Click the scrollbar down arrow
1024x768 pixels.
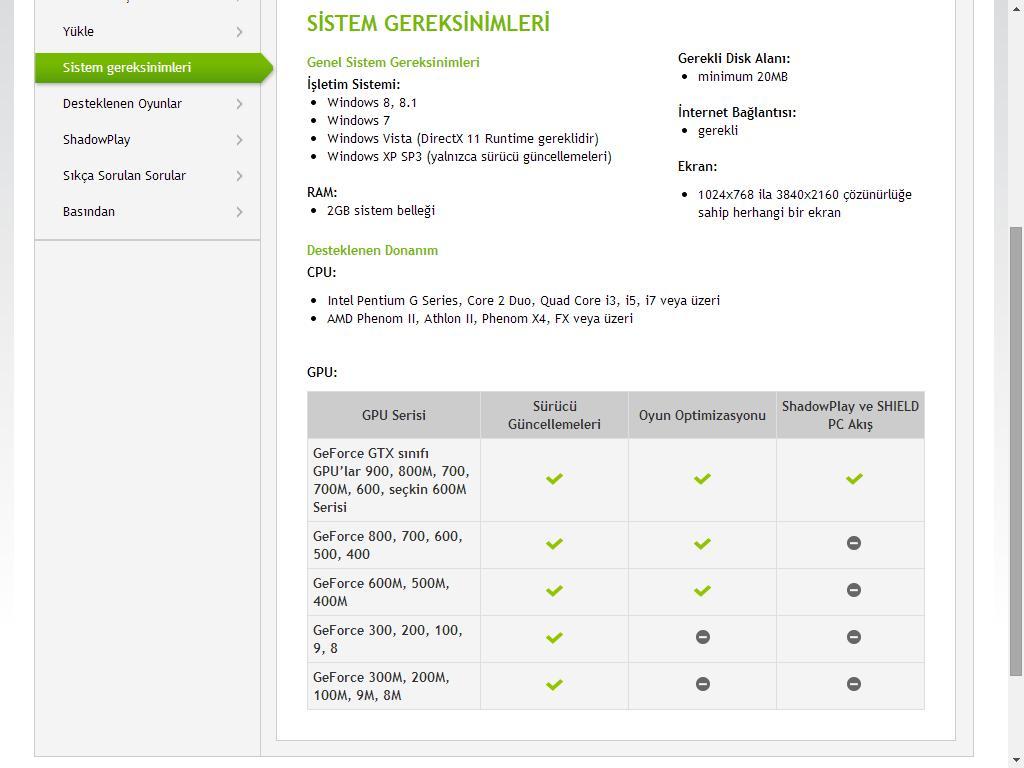click(1016, 760)
